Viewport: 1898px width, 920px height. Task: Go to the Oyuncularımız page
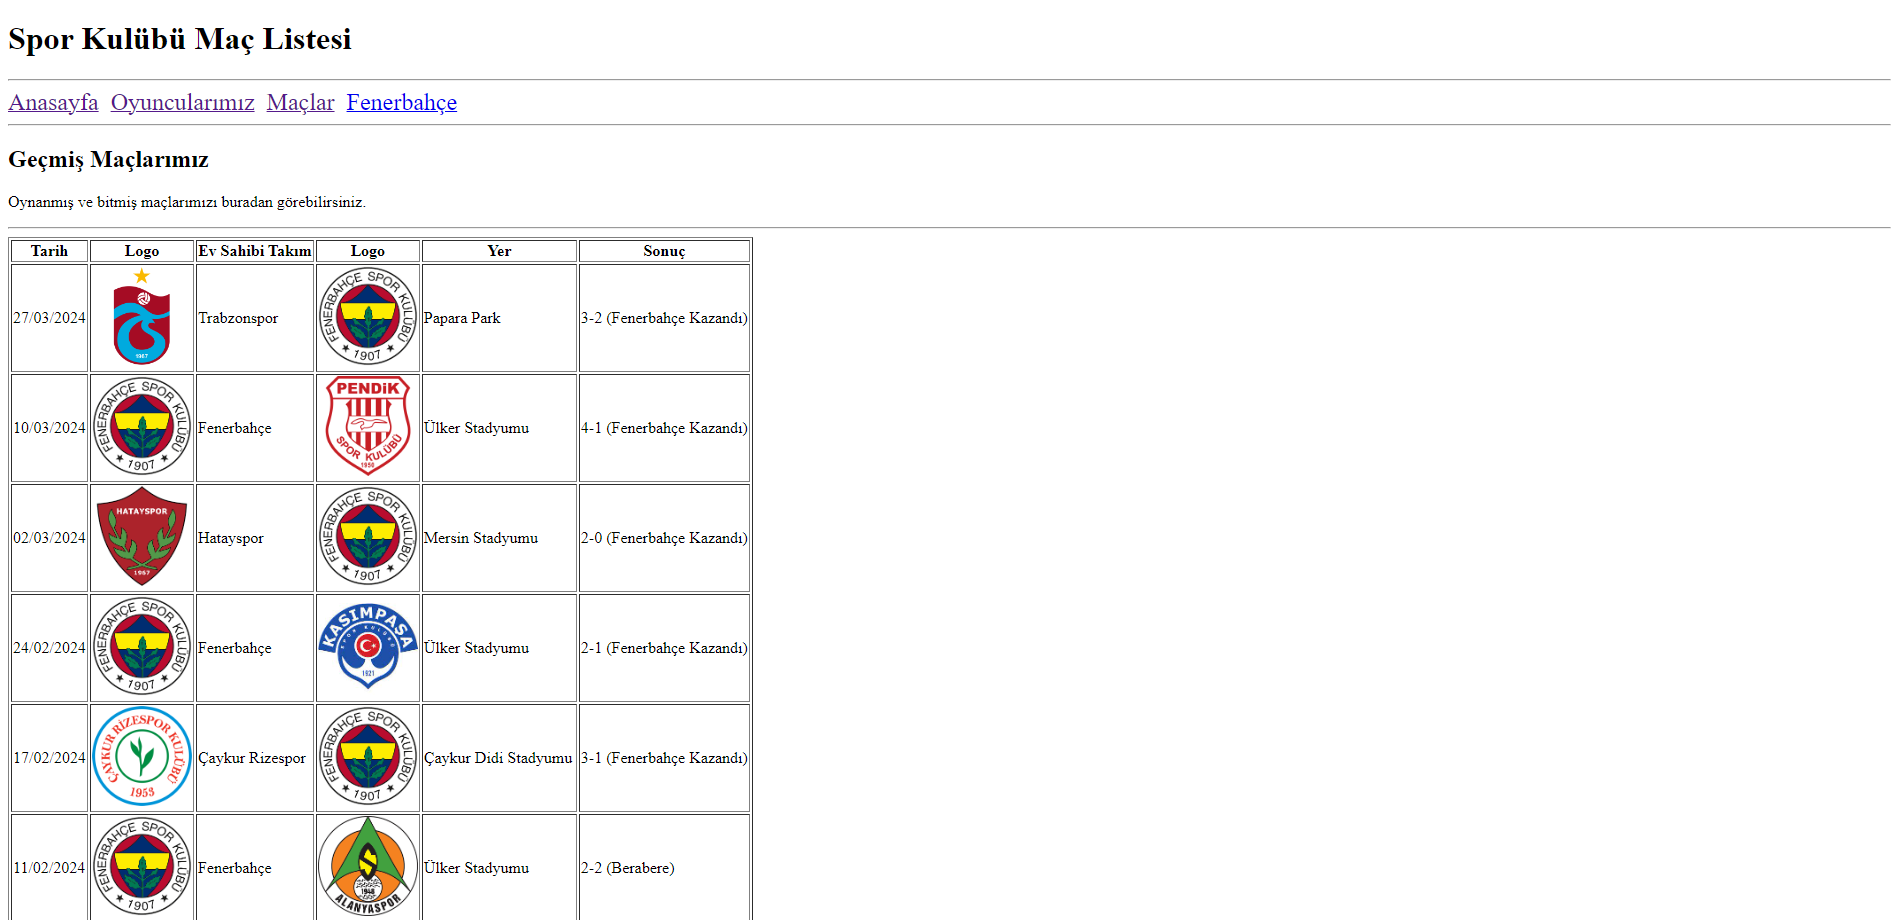[x=182, y=102]
